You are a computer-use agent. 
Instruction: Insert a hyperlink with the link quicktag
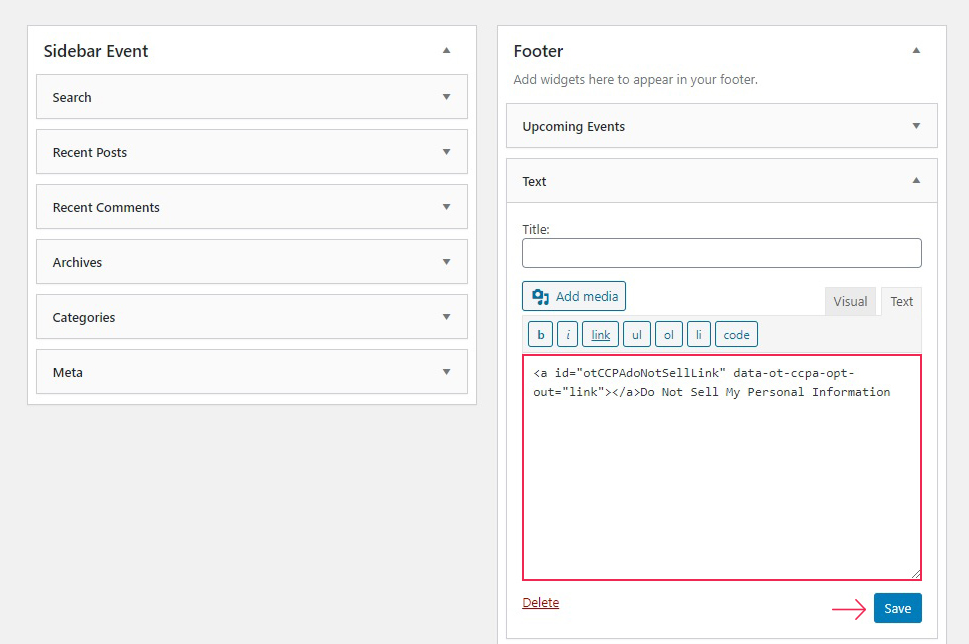click(600, 334)
